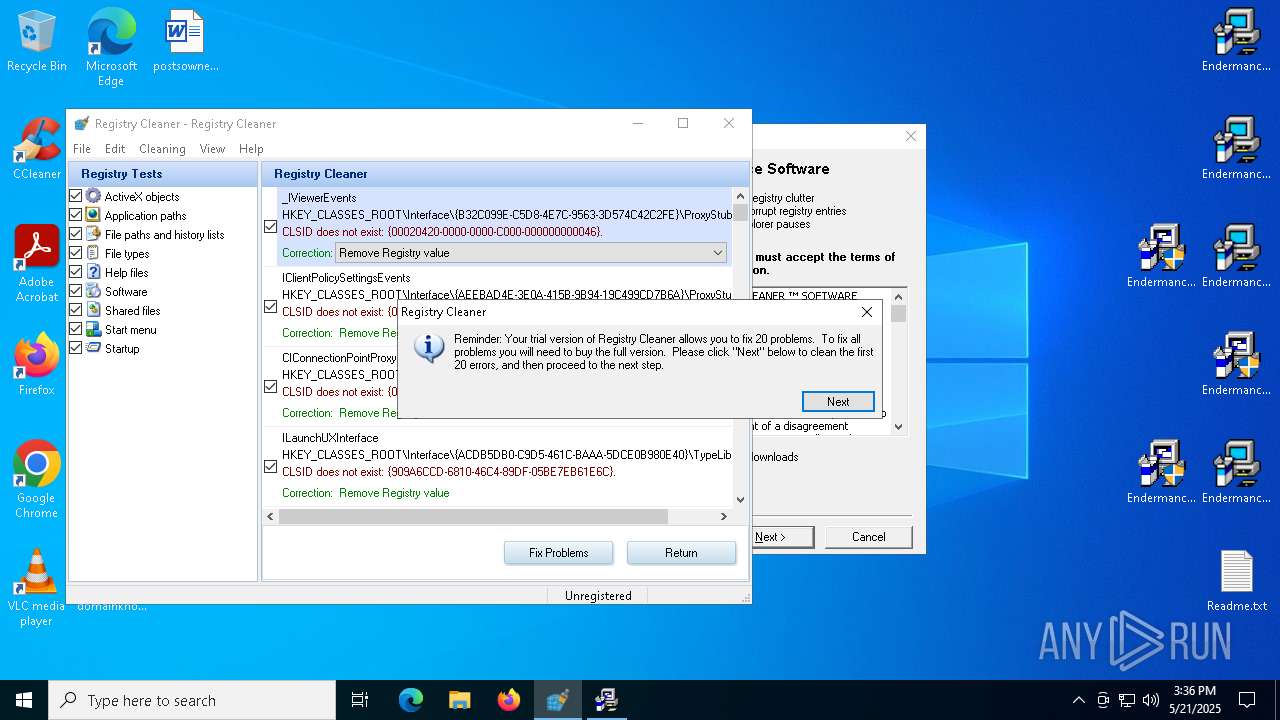Open File Explorer from taskbar
Screen dimensions: 1280x720
[459, 700]
